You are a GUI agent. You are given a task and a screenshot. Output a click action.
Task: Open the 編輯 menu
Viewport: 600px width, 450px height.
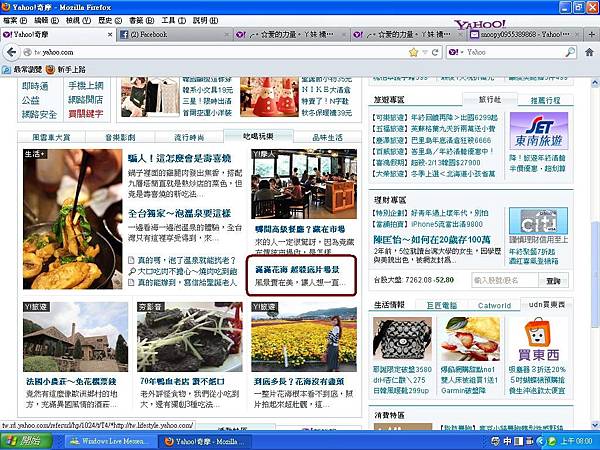pos(46,20)
